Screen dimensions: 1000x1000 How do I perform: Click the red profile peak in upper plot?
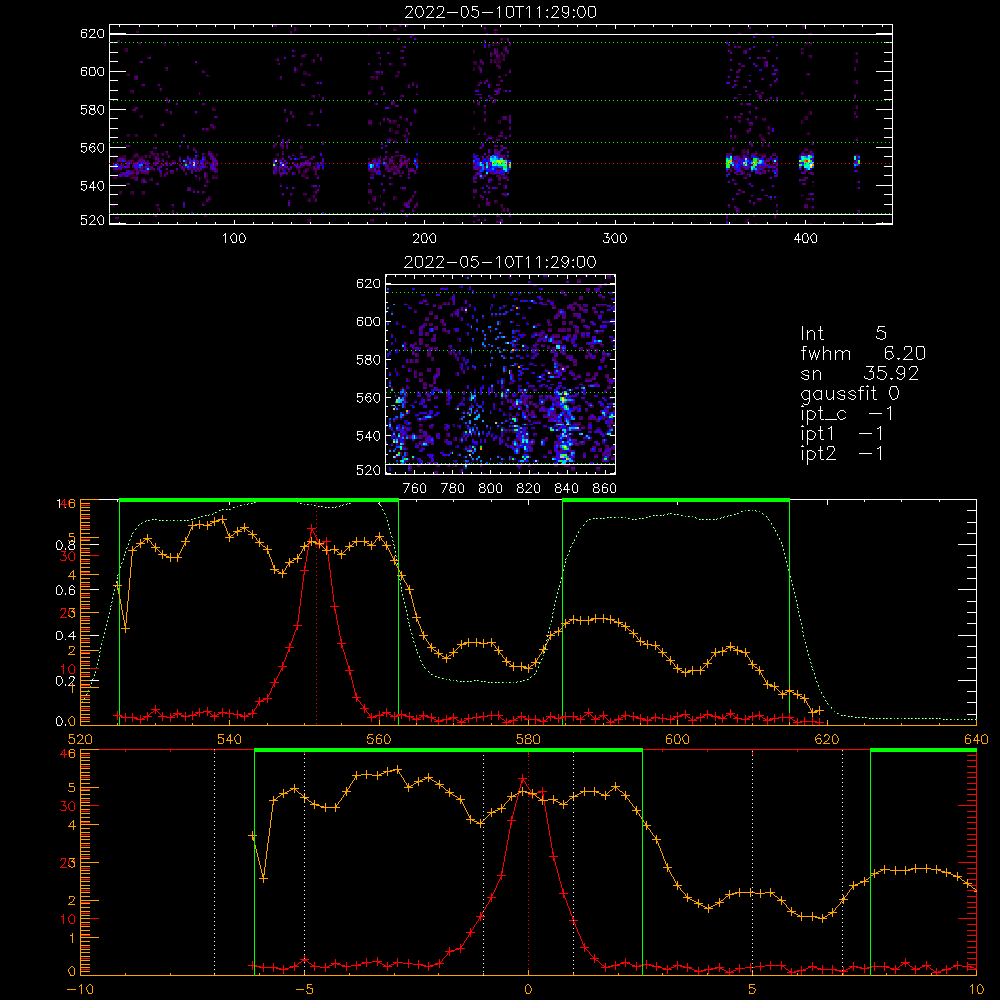[x=311, y=529]
